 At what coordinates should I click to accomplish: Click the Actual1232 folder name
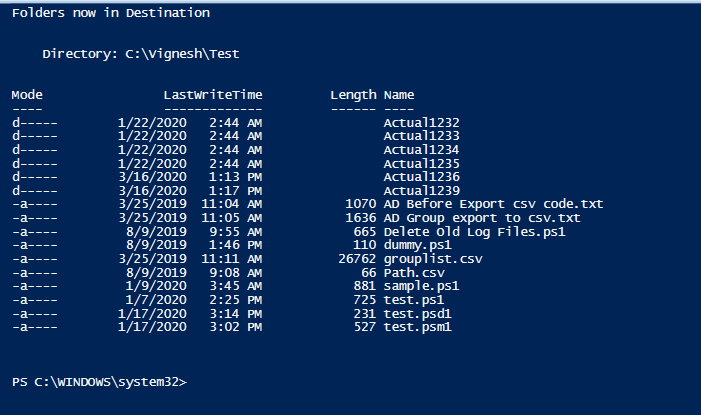(422, 123)
